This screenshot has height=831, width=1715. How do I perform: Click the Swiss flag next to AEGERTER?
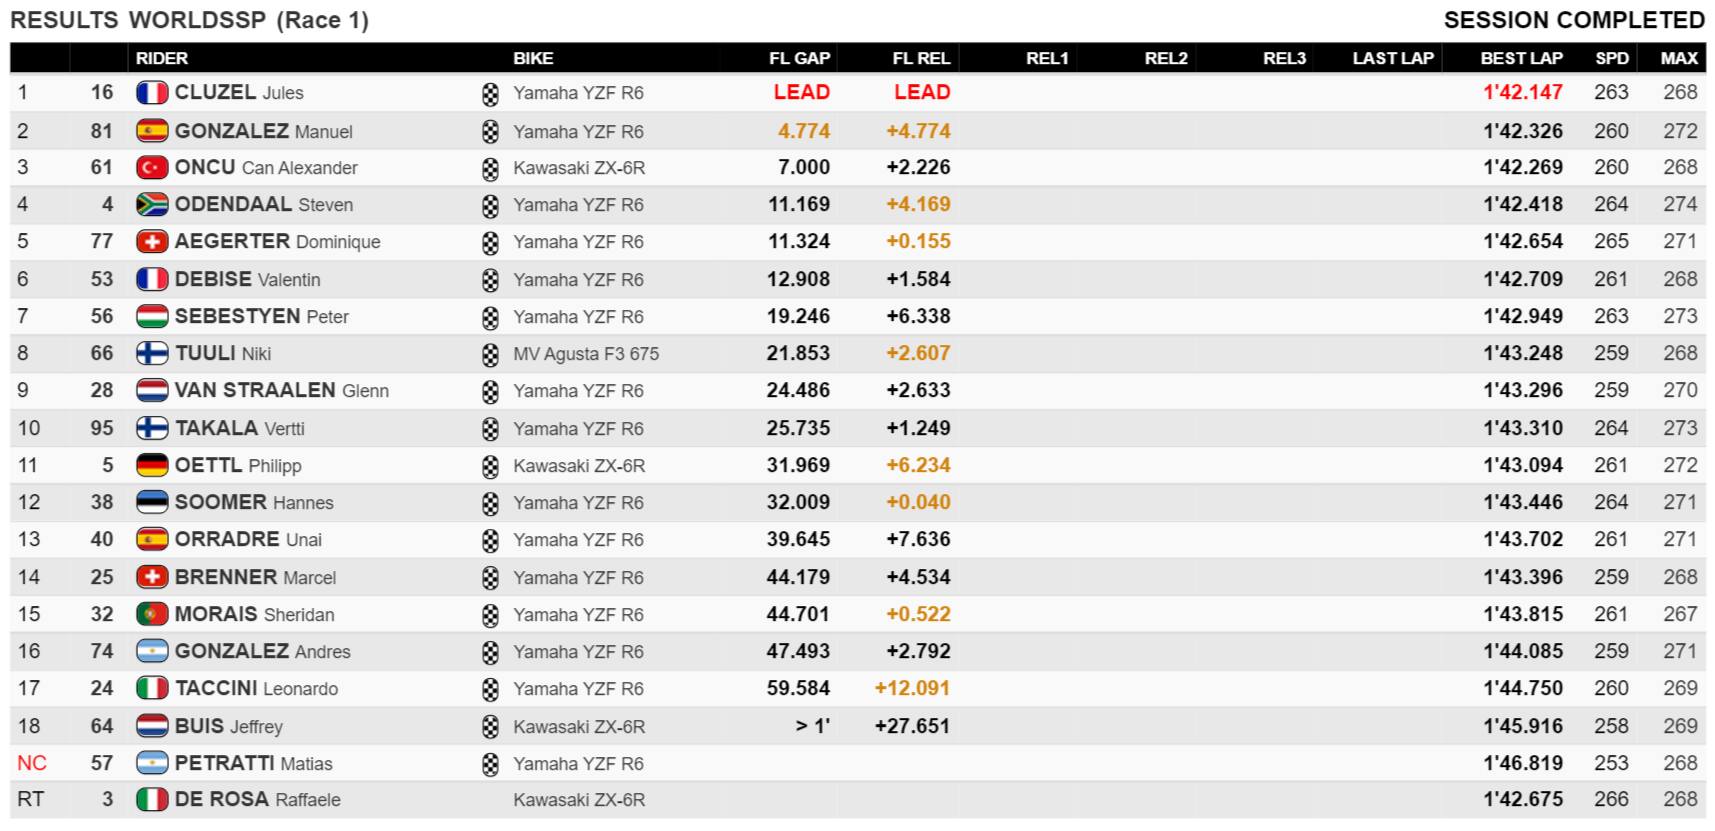click(x=152, y=242)
